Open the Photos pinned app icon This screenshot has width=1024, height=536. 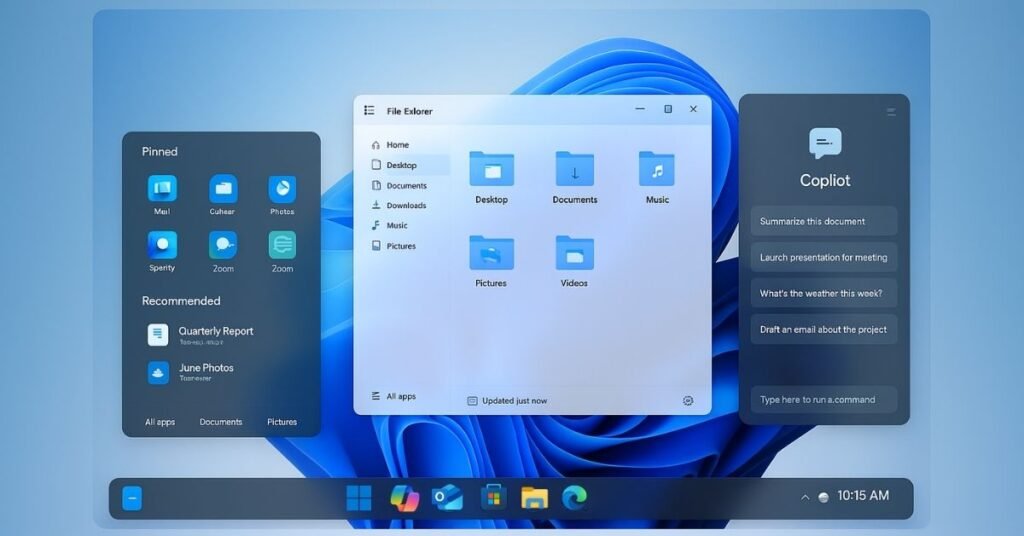(282, 188)
